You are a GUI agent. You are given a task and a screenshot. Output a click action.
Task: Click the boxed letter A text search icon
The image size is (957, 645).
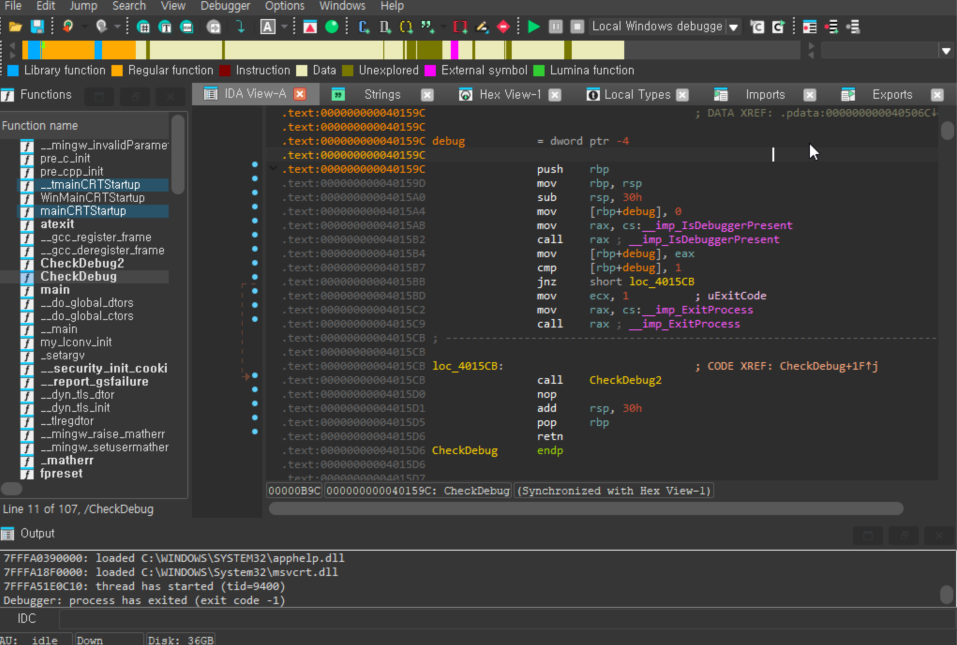(x=267, y=27)
